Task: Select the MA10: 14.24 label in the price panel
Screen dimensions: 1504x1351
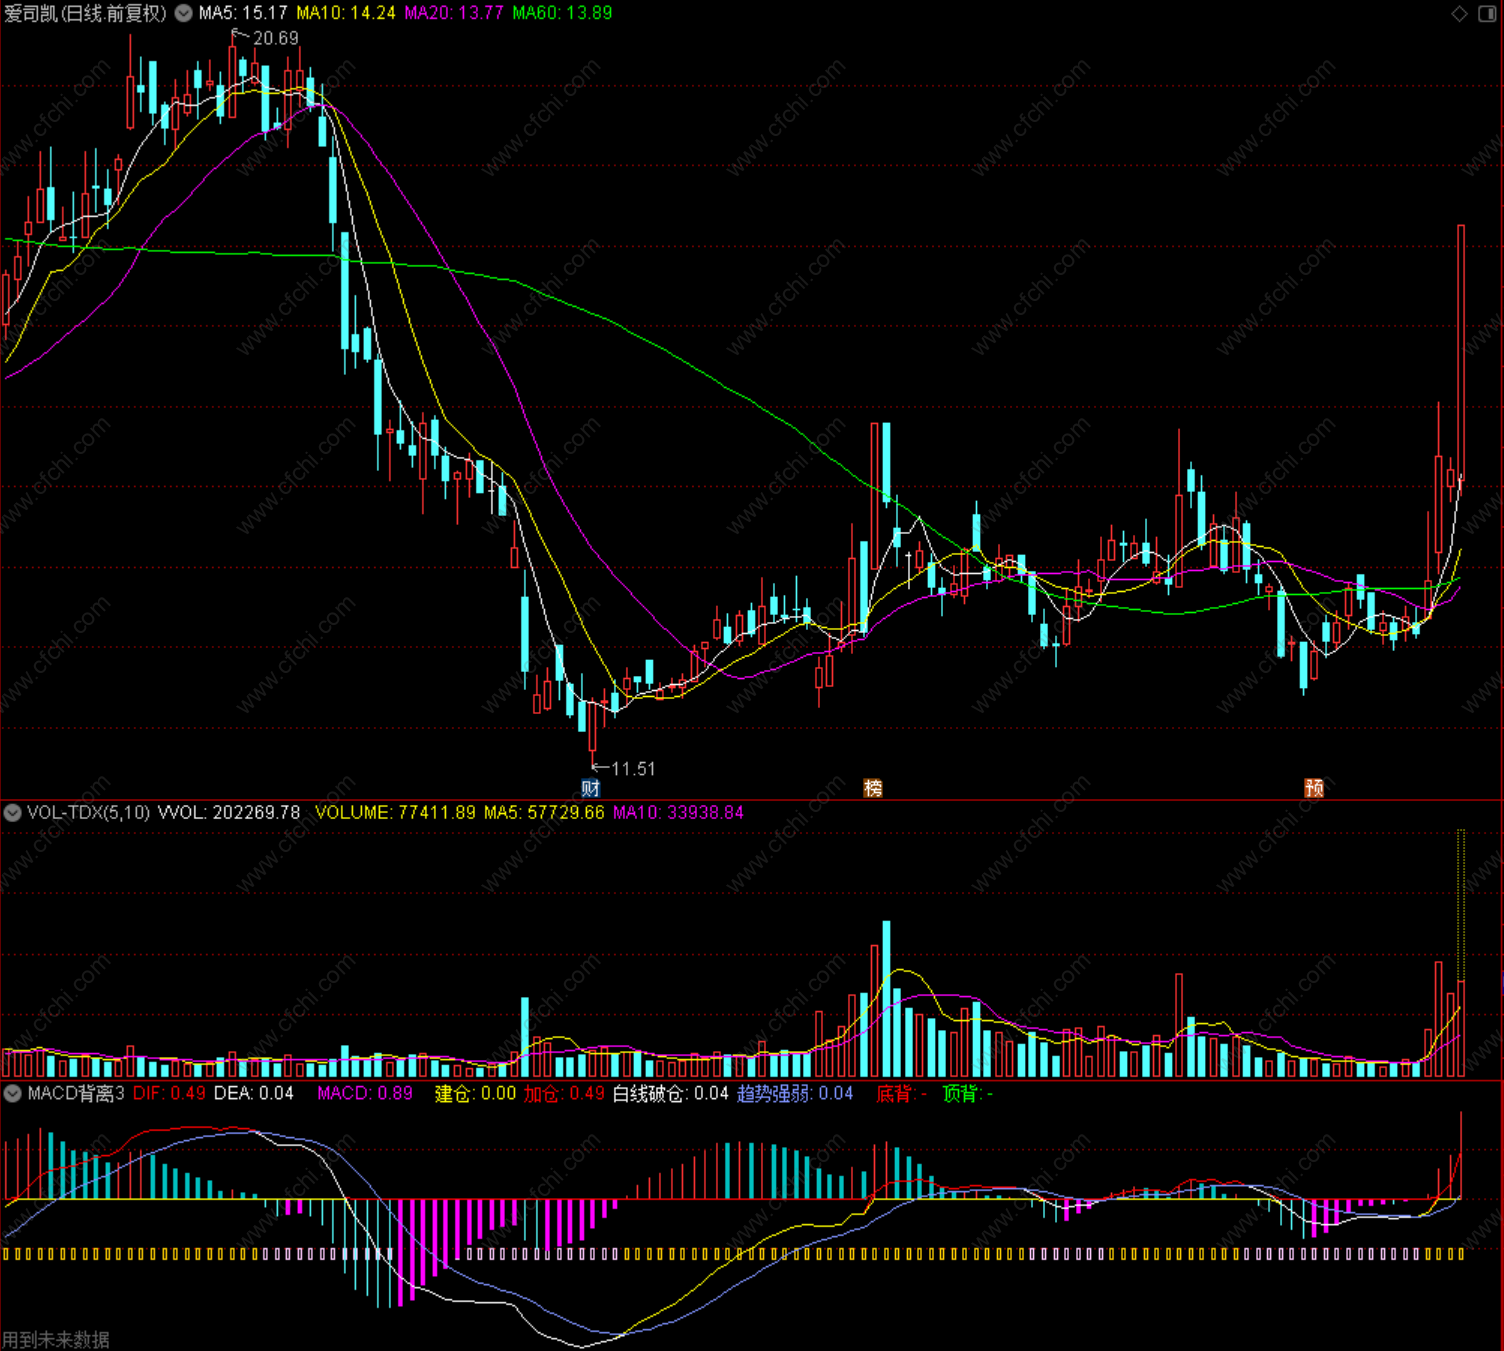Action: tap(346, 13)
